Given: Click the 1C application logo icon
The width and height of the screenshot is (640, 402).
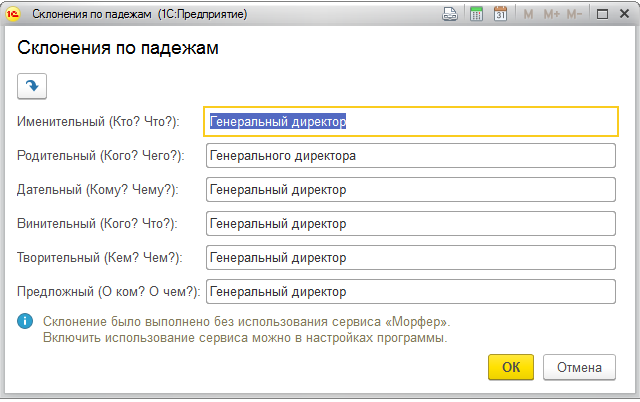Looking at the screenshot, I should (x=13, y=14).
